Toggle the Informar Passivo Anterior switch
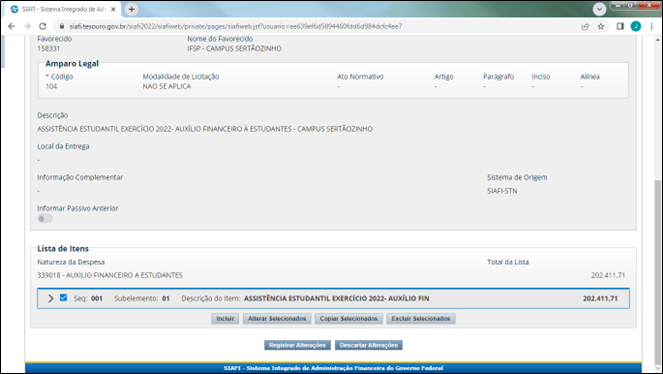 45,218
